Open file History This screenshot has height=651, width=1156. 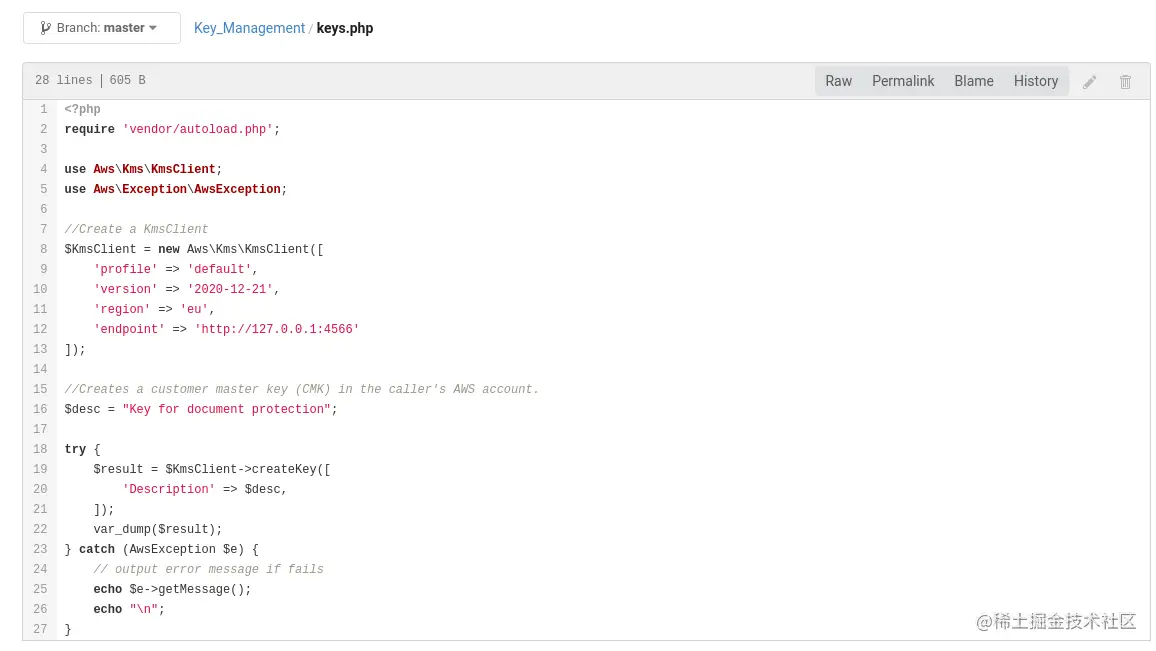coord(1036,81)
